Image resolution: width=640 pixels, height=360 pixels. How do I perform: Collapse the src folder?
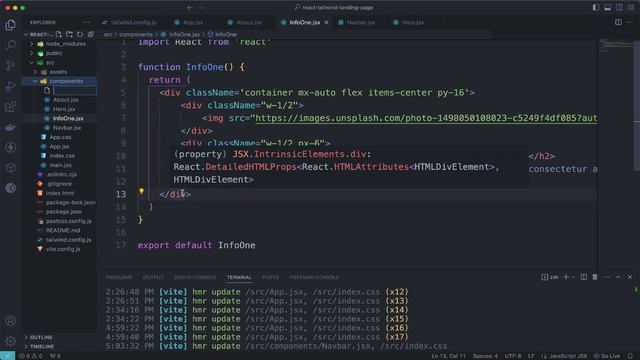click(x=32, y=62)
